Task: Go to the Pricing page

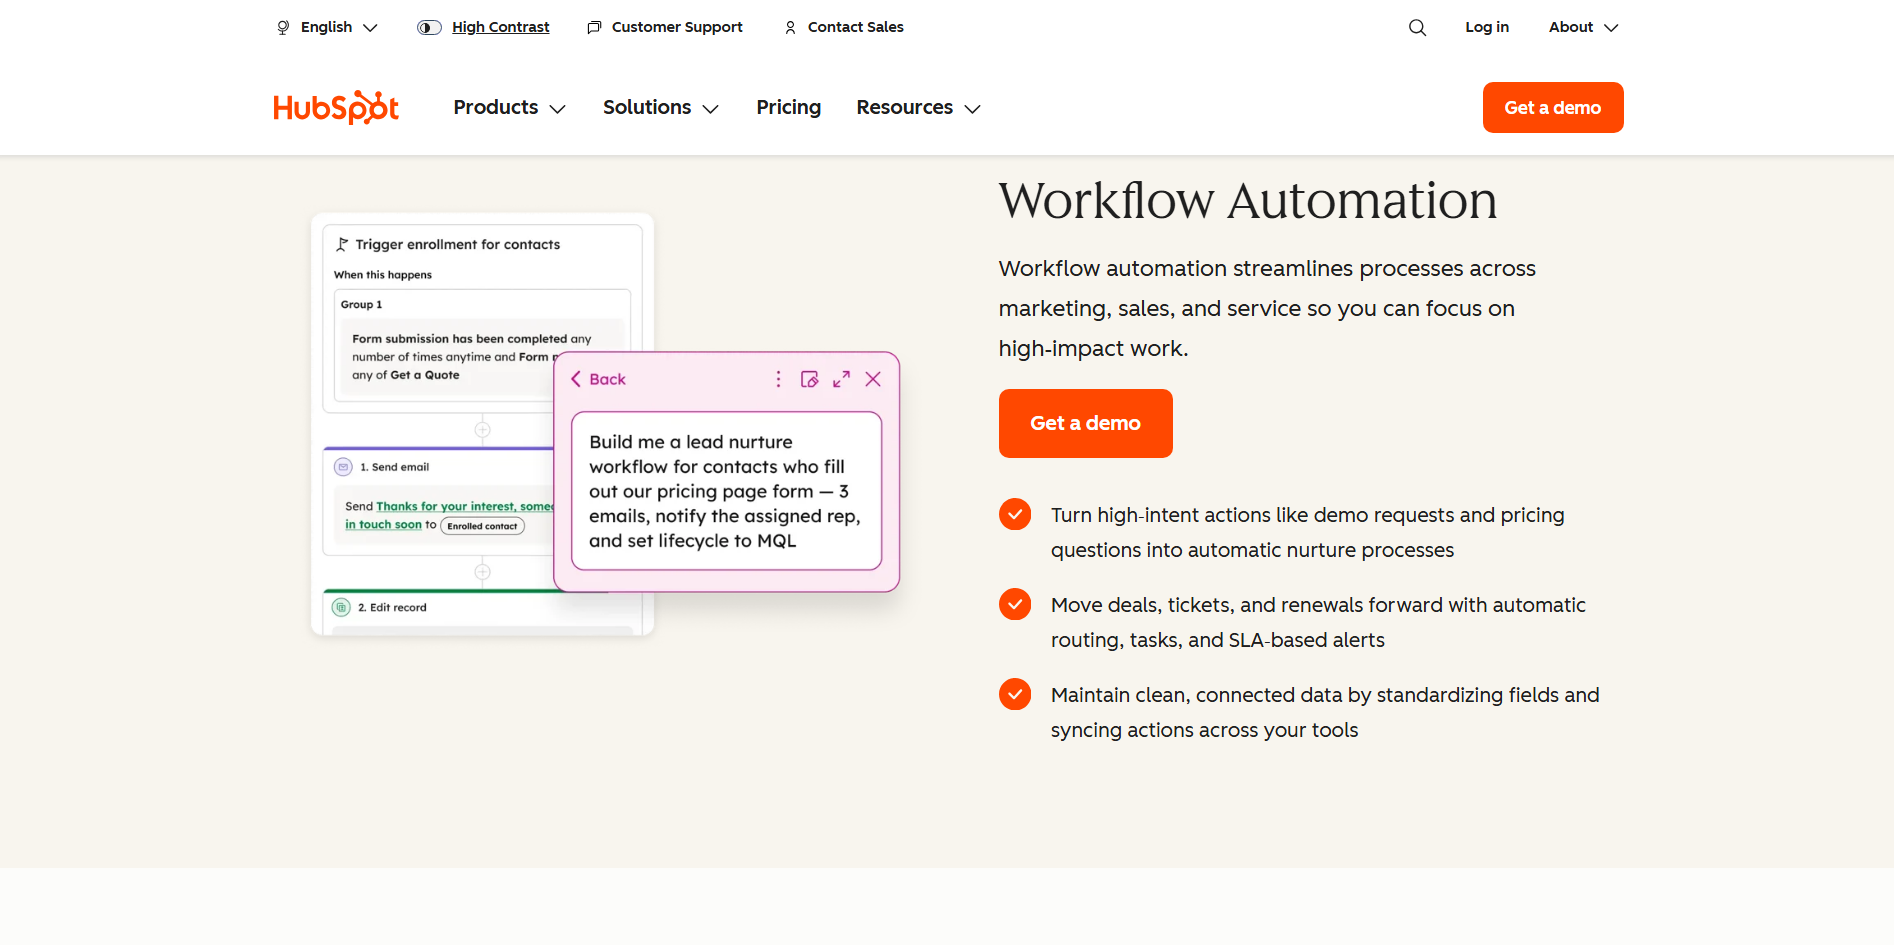Action: [x=788, y=107]
